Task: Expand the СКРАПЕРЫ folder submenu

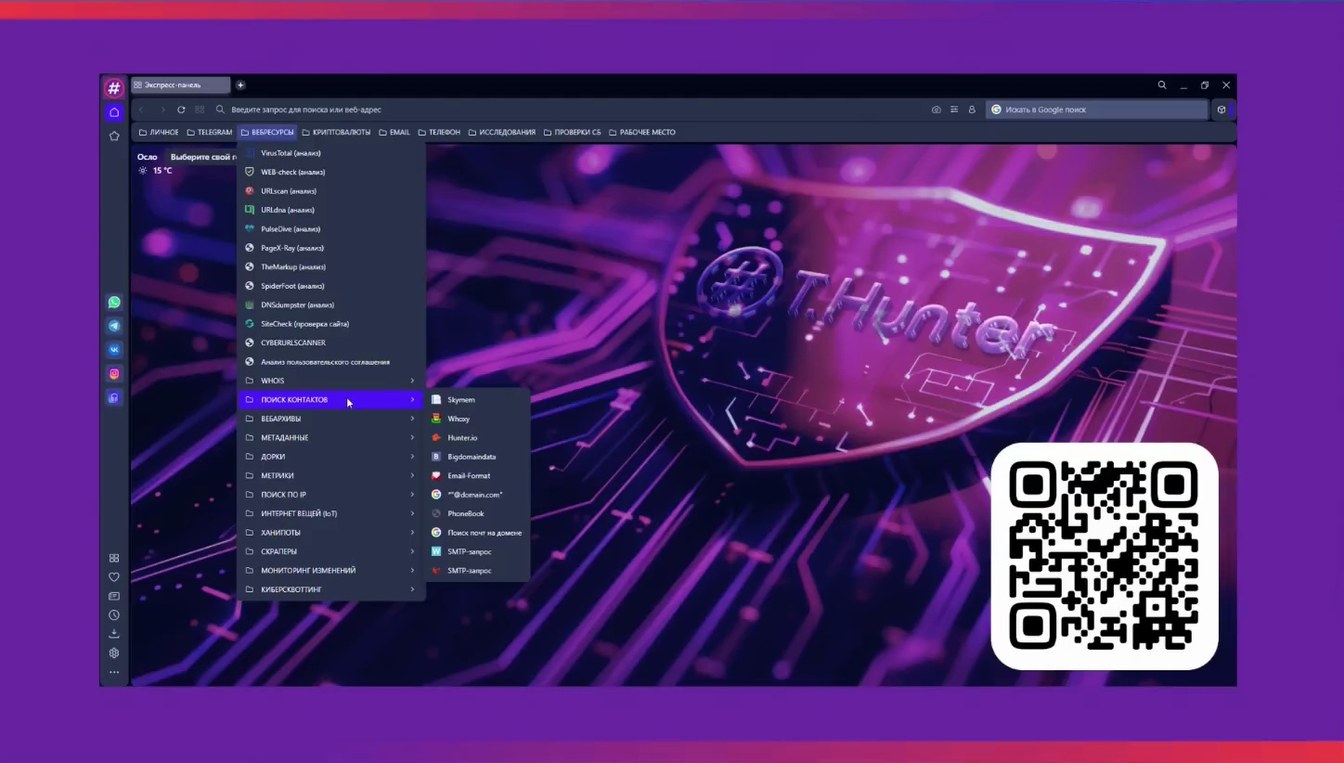Action: [331, 552]
